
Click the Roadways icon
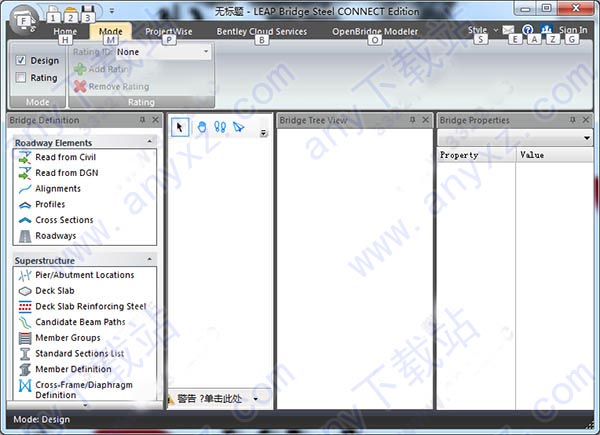coord(25,236)
